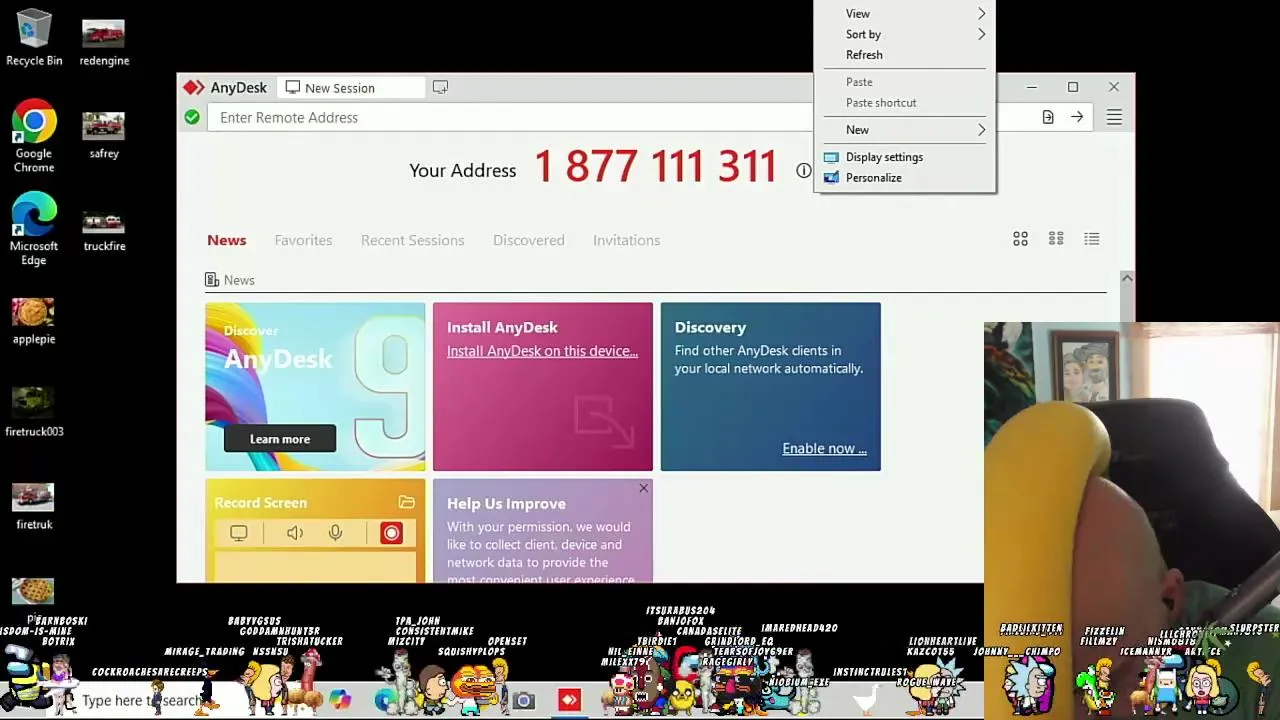This screenshot has width=1280, height=720.
Task: Click the Discover AnyDesk 9 news card
Action: [x=315, y=387]
